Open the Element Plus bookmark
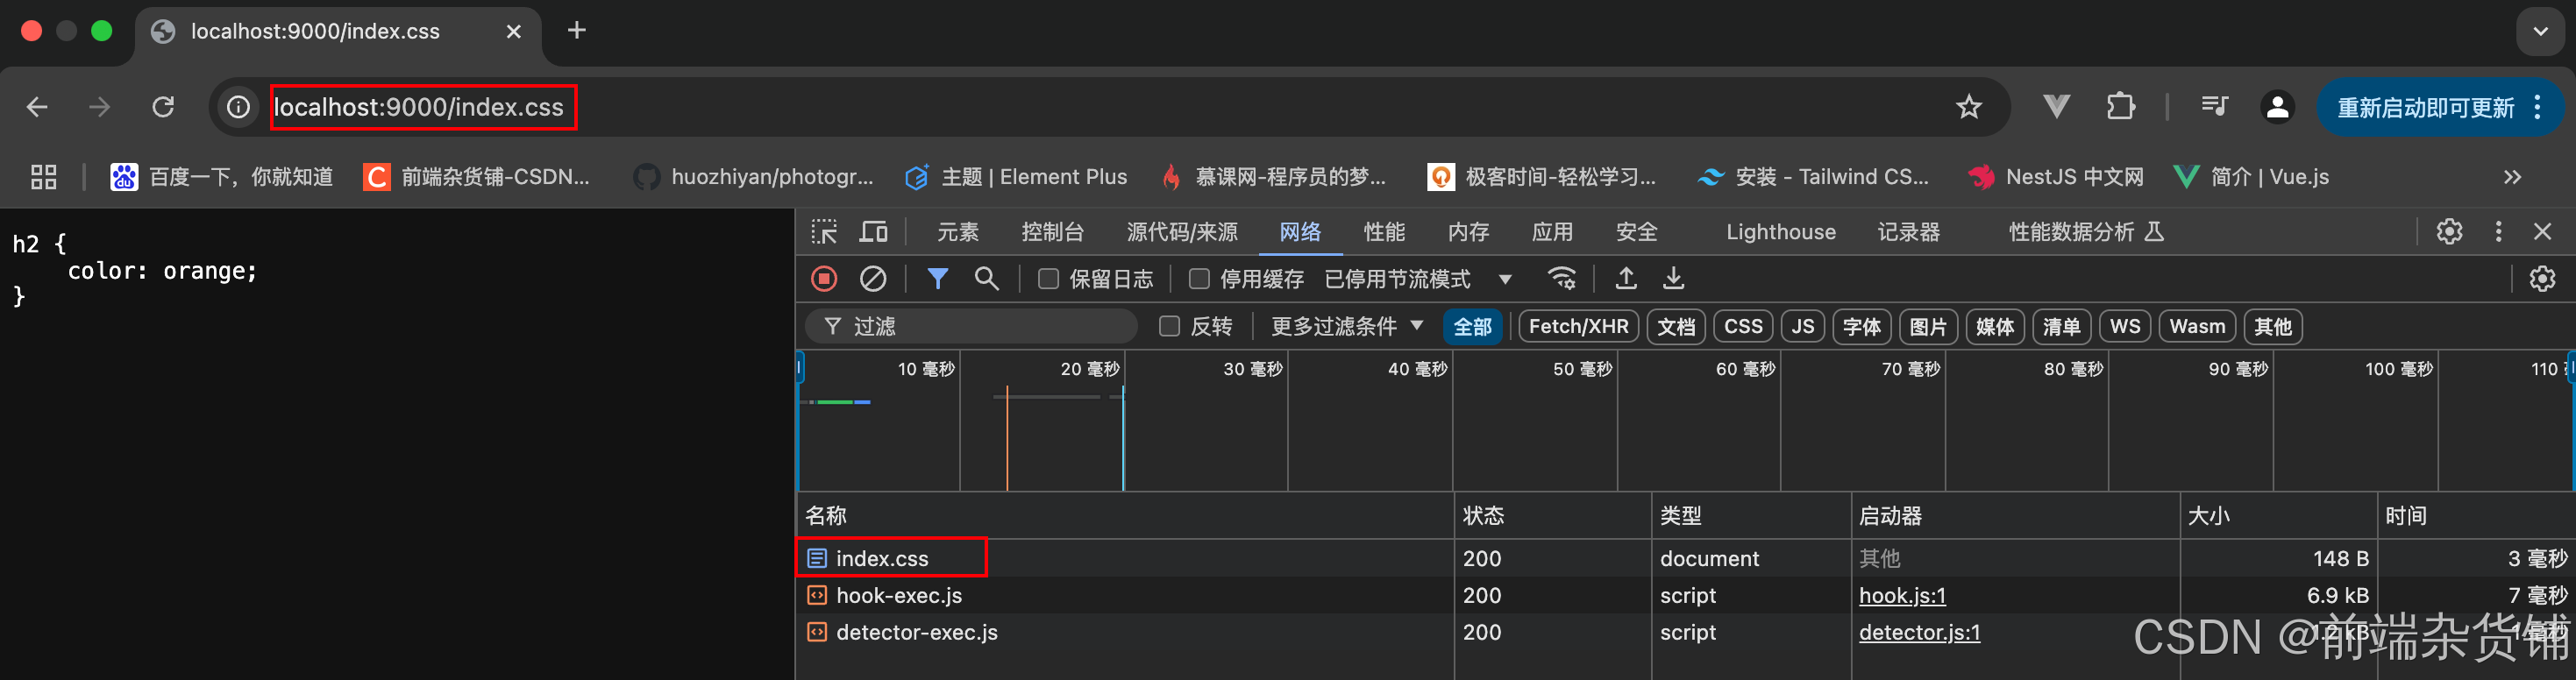This screenshot has height=680, width=2576. click(1016, 177)
